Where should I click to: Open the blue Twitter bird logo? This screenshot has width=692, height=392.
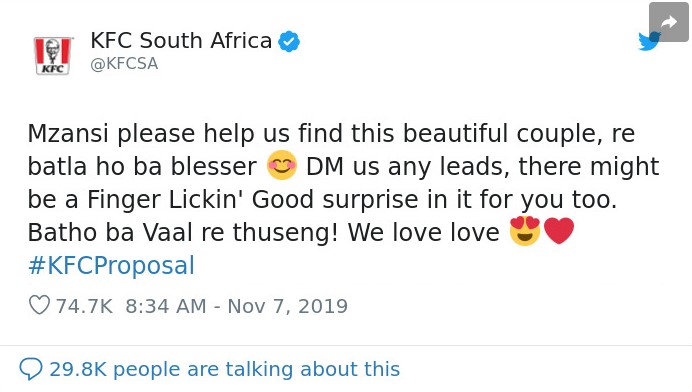click(648, 41)
